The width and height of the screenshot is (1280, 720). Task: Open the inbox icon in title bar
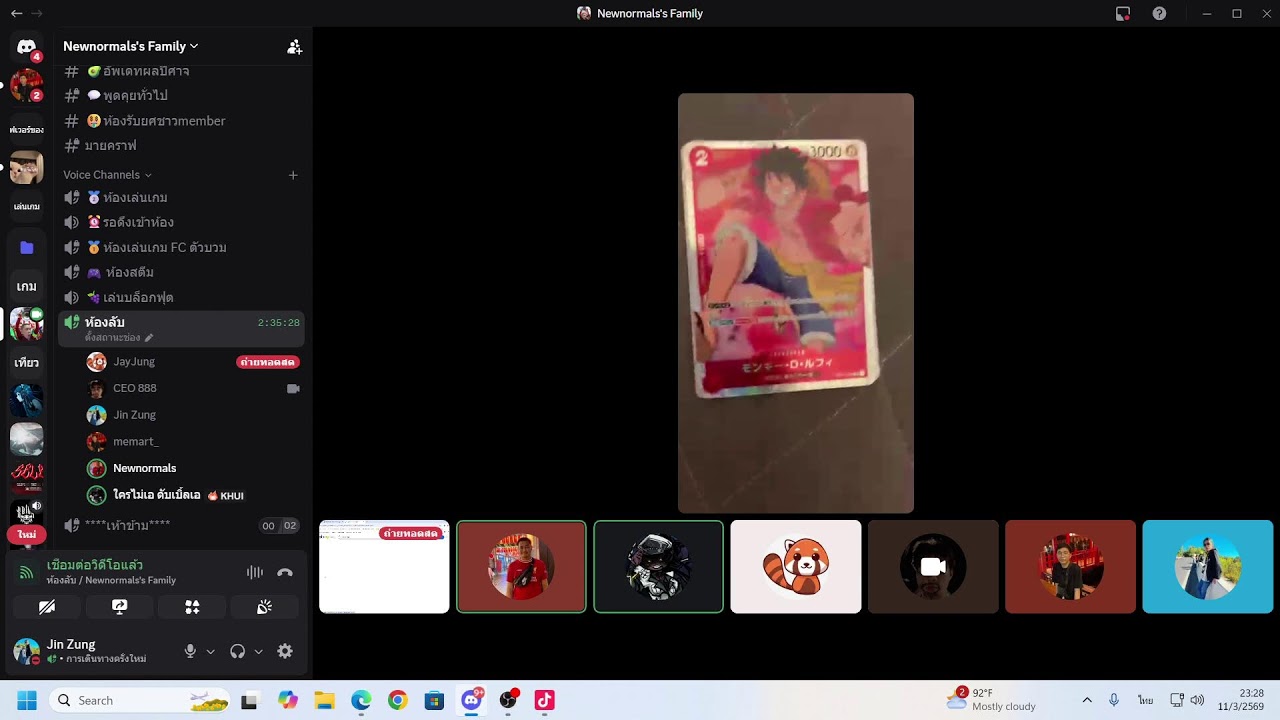[x=1123, y=13]
